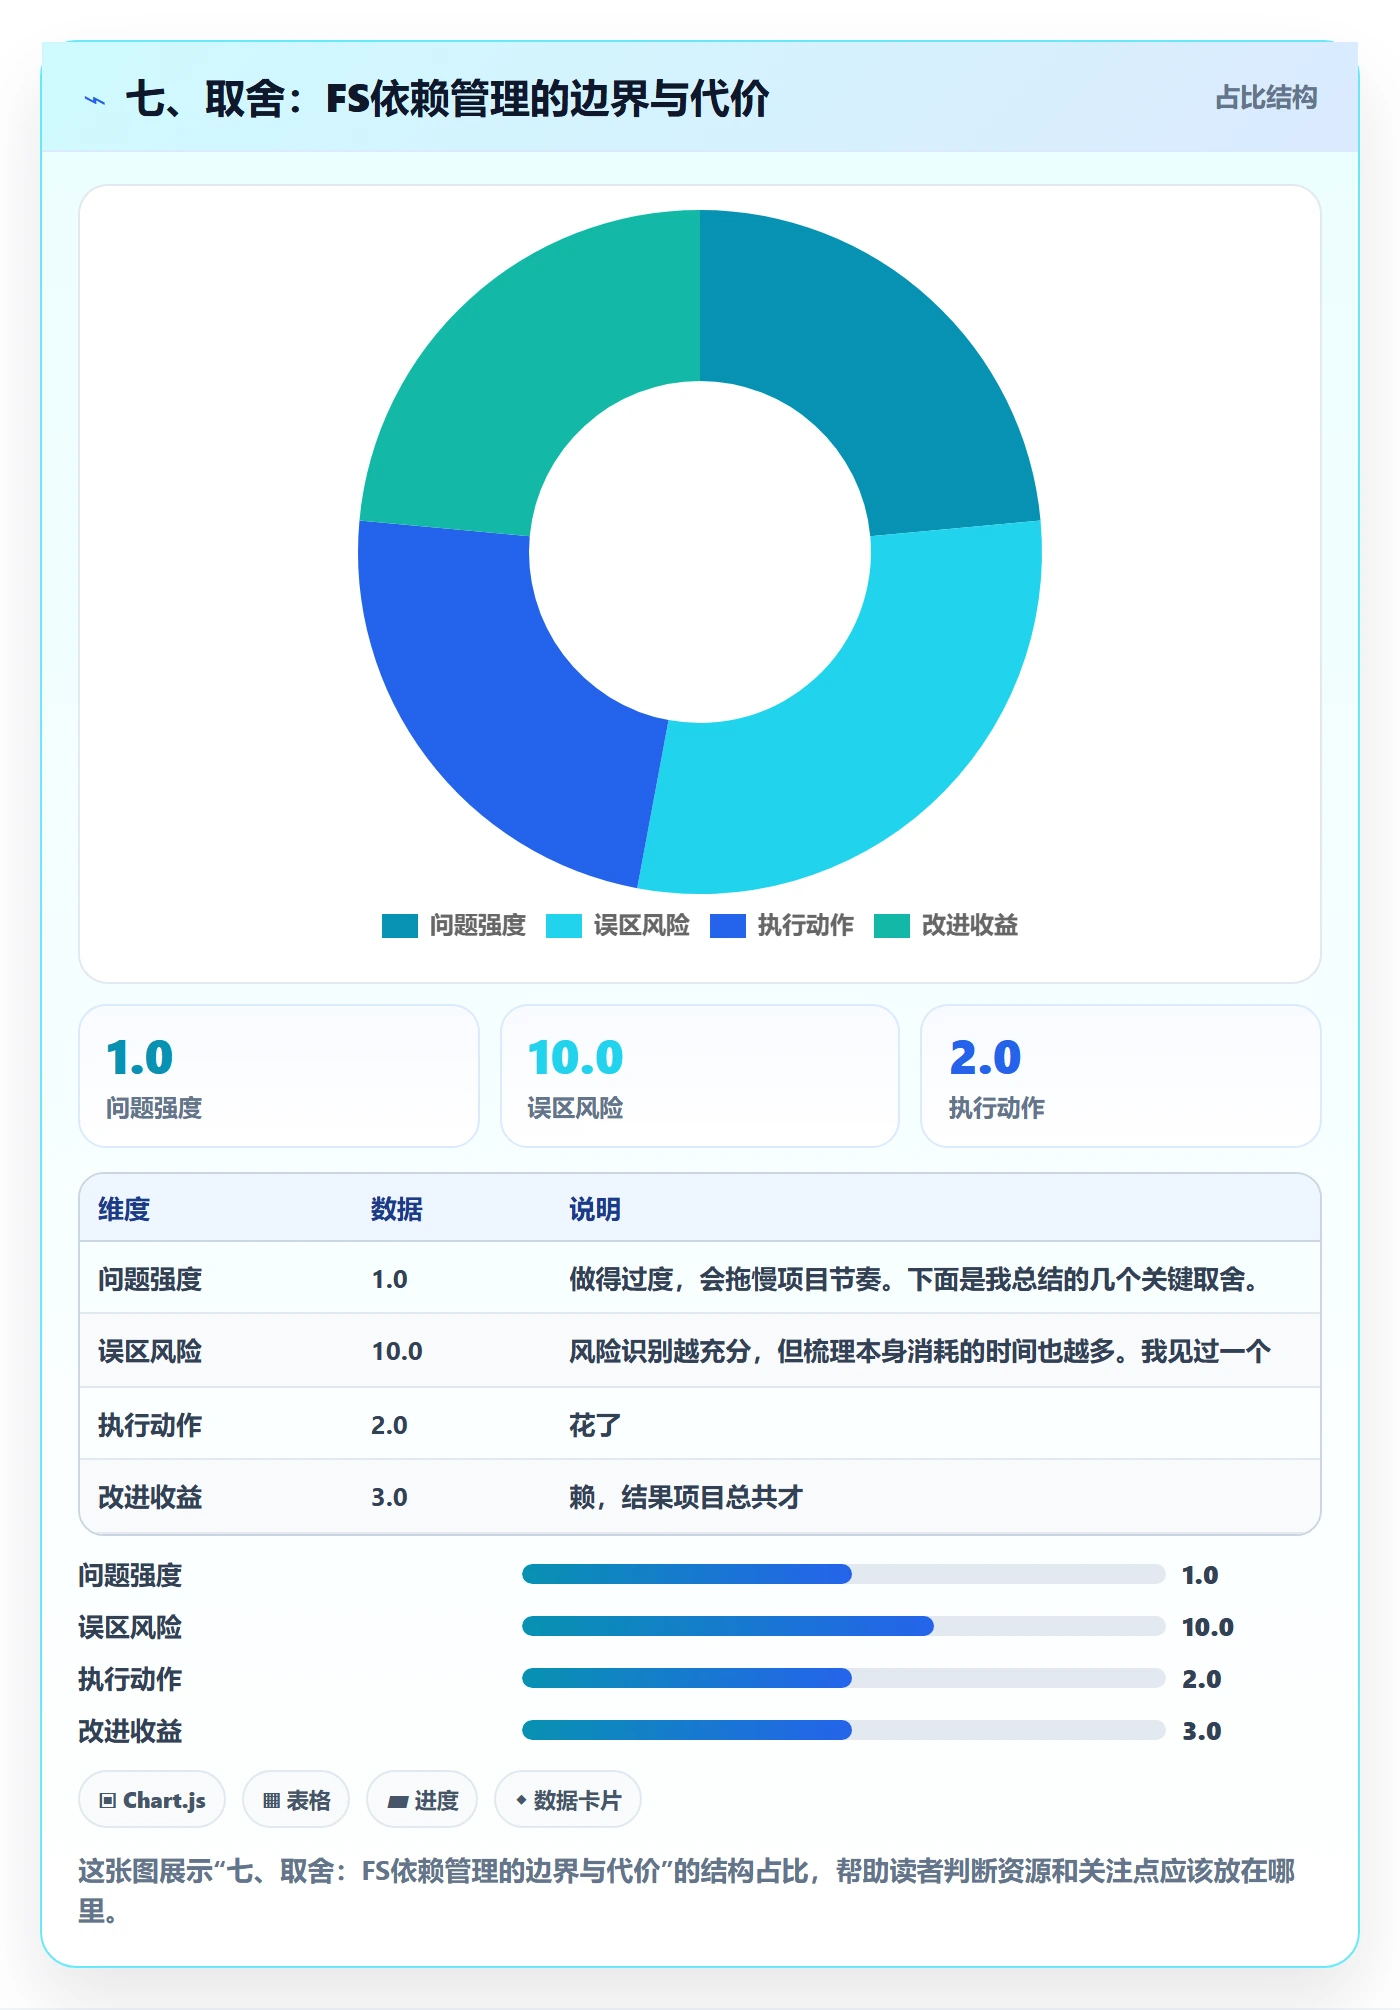The image size is (1400, 2010).
Task: Click the 问题强度 legend label
Action: pyautogui.click(x=478, y=926)
